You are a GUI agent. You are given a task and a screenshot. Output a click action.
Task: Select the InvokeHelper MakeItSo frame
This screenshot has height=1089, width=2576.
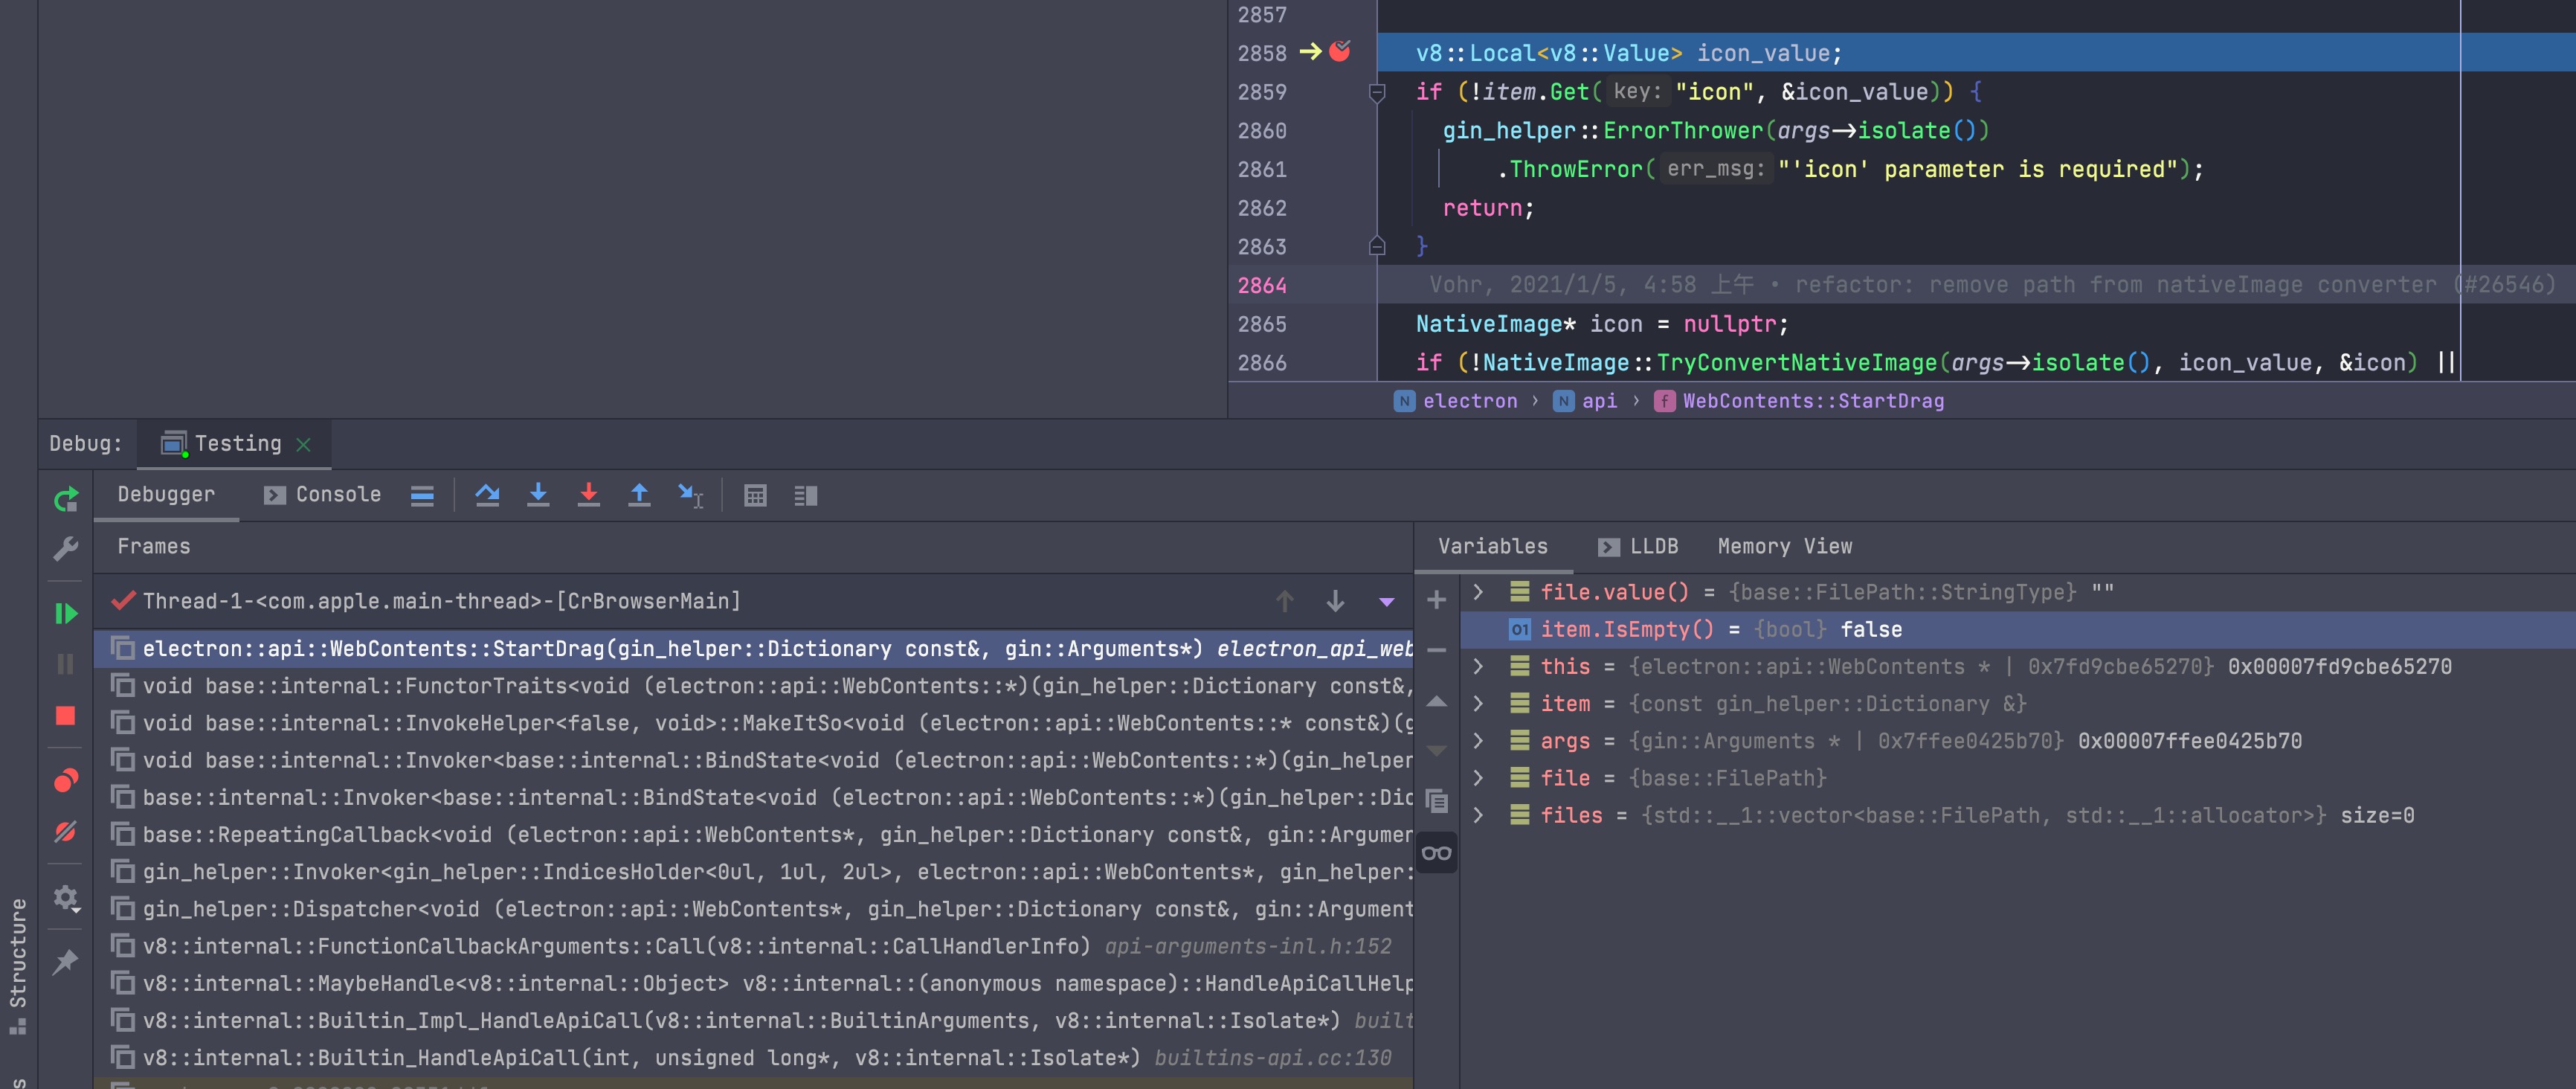click(754, 723)
